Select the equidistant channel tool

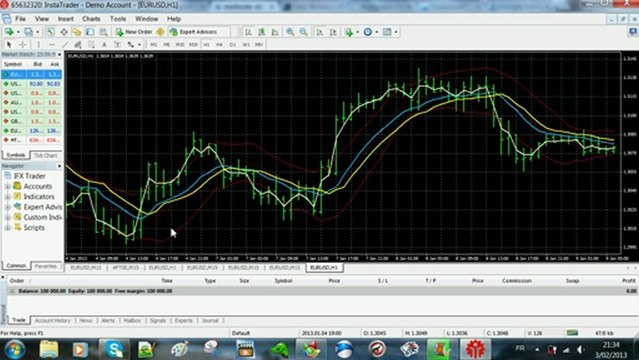click(x=78, y=44)
